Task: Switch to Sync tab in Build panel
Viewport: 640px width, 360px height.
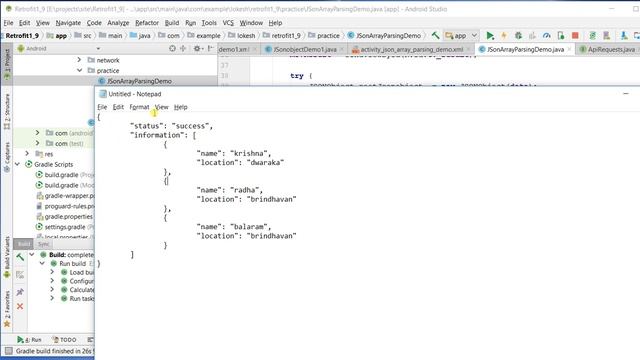Action: click(43, 244)
